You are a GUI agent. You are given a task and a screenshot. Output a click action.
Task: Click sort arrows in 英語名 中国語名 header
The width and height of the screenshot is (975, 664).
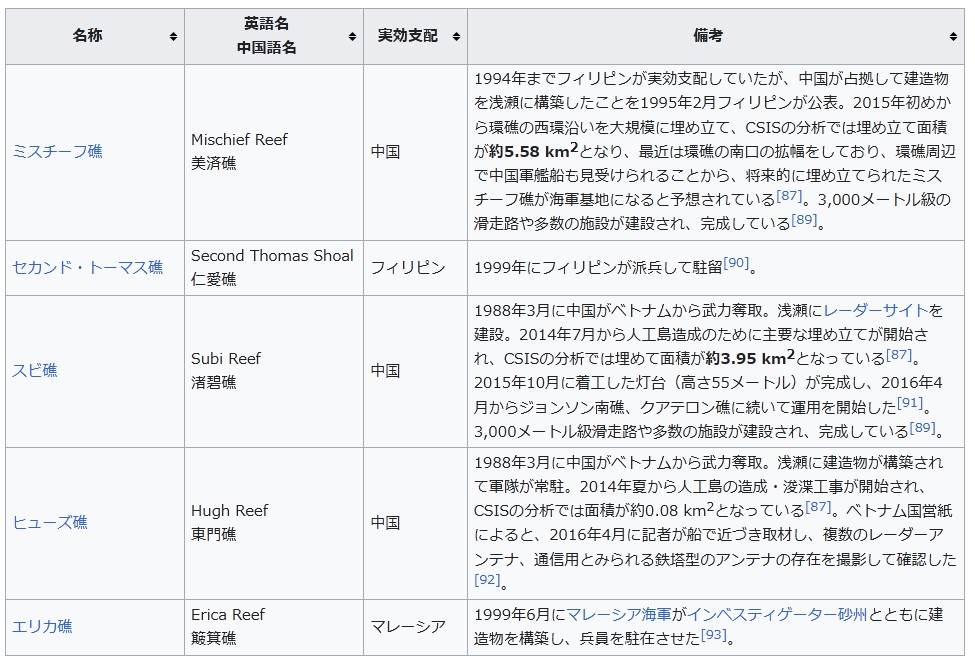[x=352, y=37]
